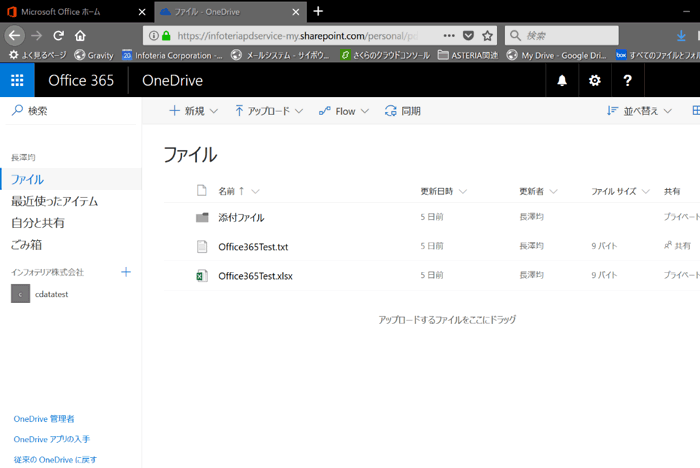Open 最近使ったアイテム in the sidebar
Screen dimensions: 700x468
pyautogui.click(x=54, y=201)
